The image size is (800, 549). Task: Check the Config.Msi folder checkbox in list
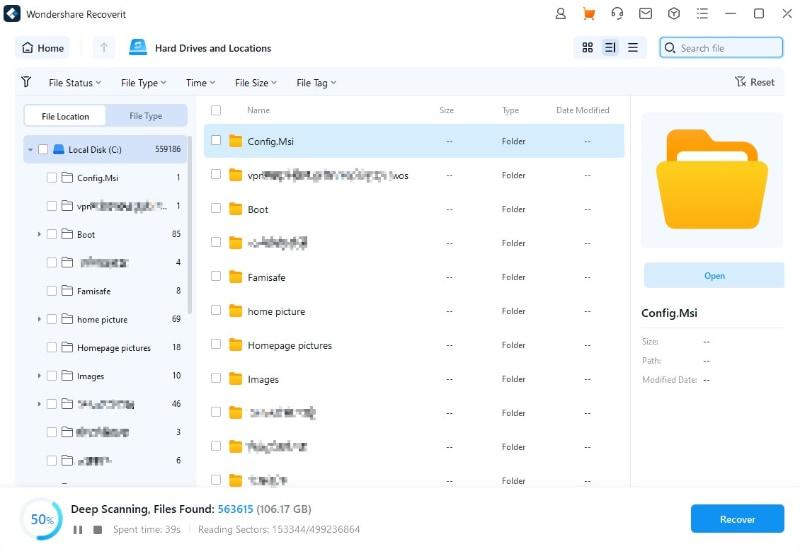coord(216,141)
